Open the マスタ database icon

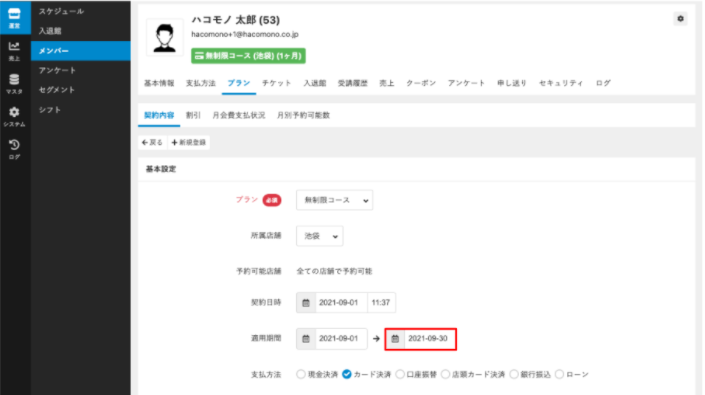click(14, 84)
